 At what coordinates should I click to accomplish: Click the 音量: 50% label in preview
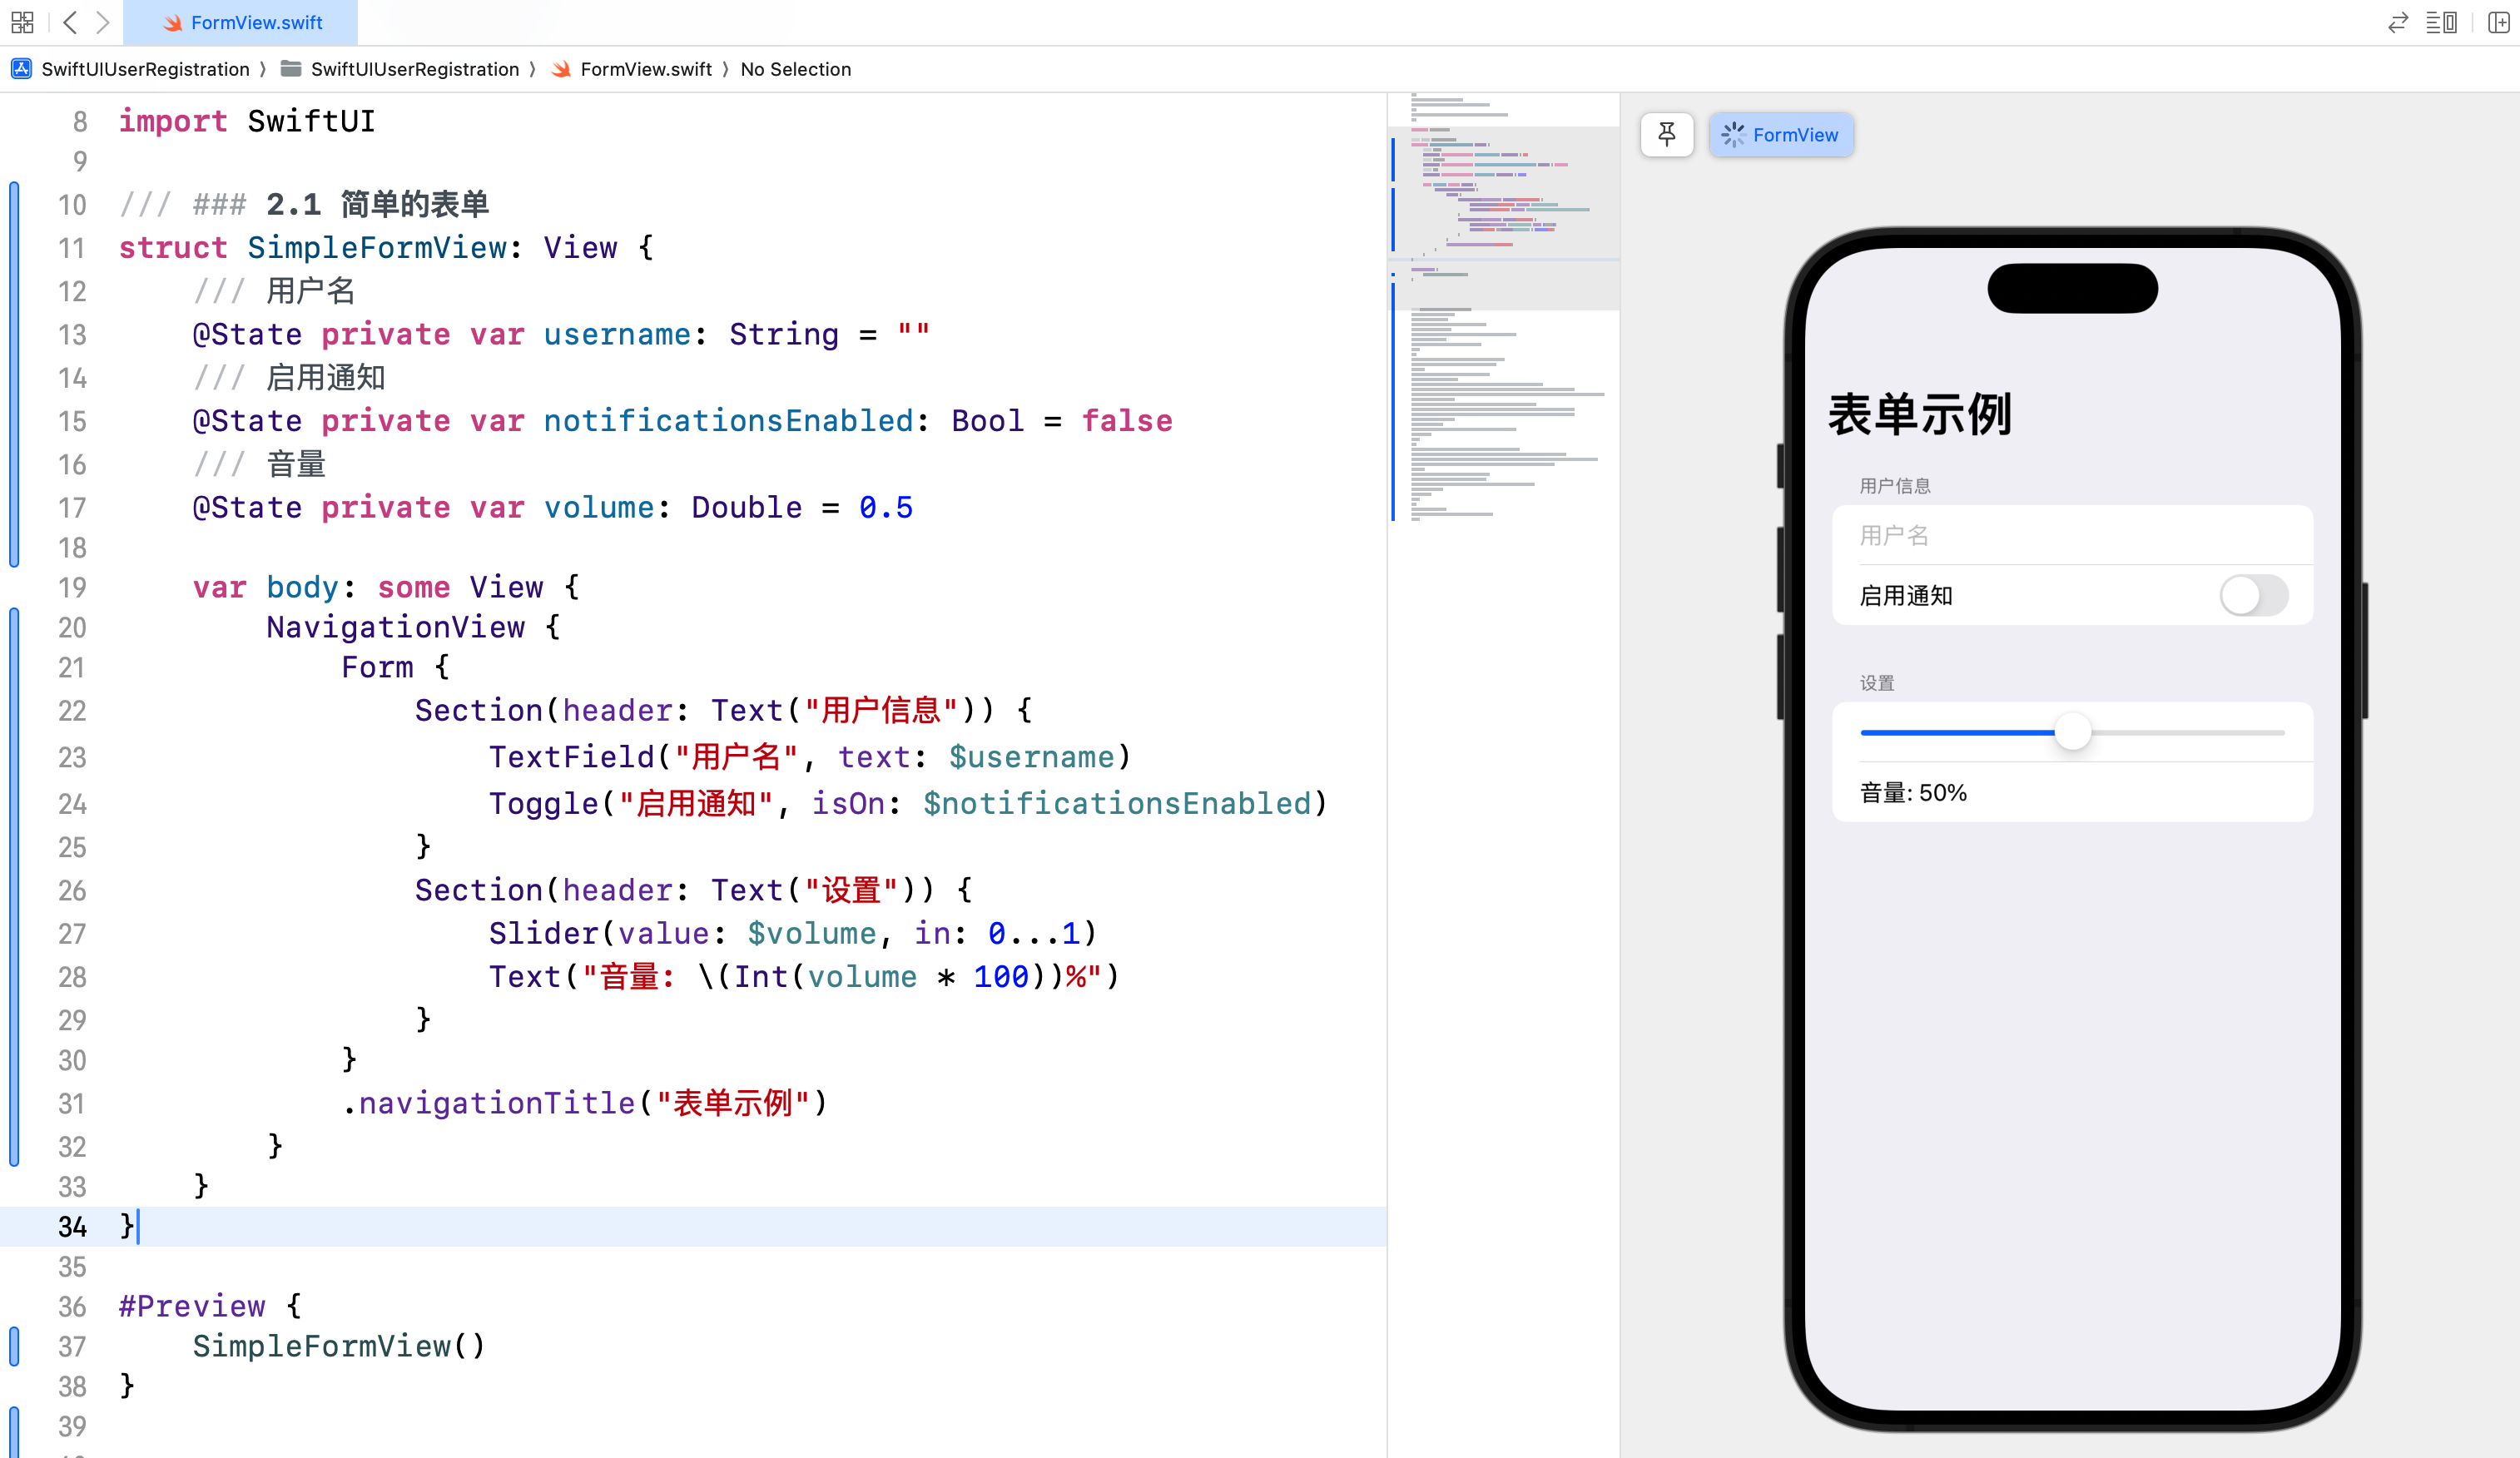click(x=1912, y=793)
